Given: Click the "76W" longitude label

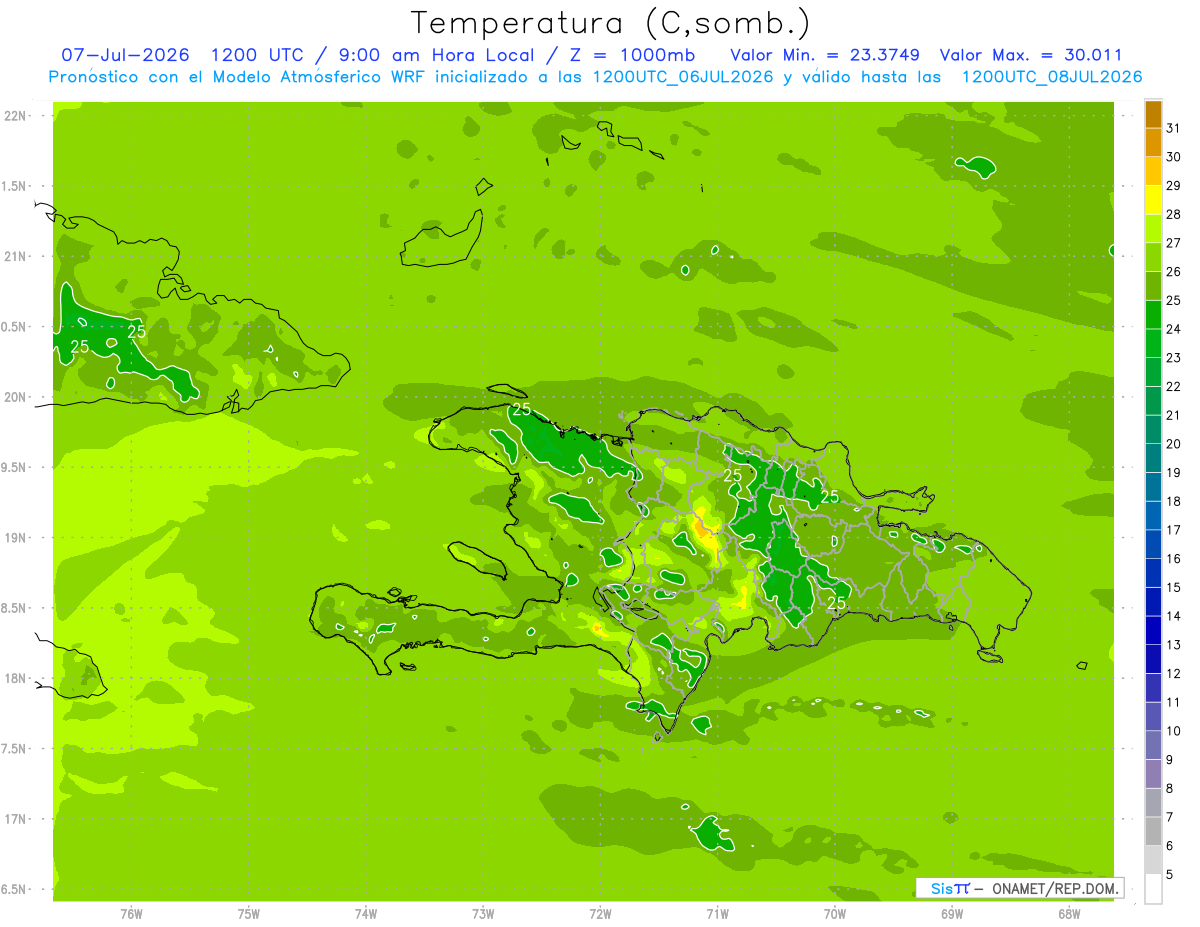Looking at the screenshot, I should pyautogui.click(x=131, y=913).
